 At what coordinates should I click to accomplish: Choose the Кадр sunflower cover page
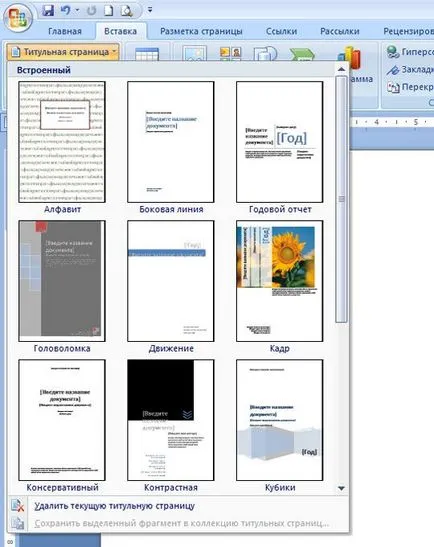click(x=279, y=281)
